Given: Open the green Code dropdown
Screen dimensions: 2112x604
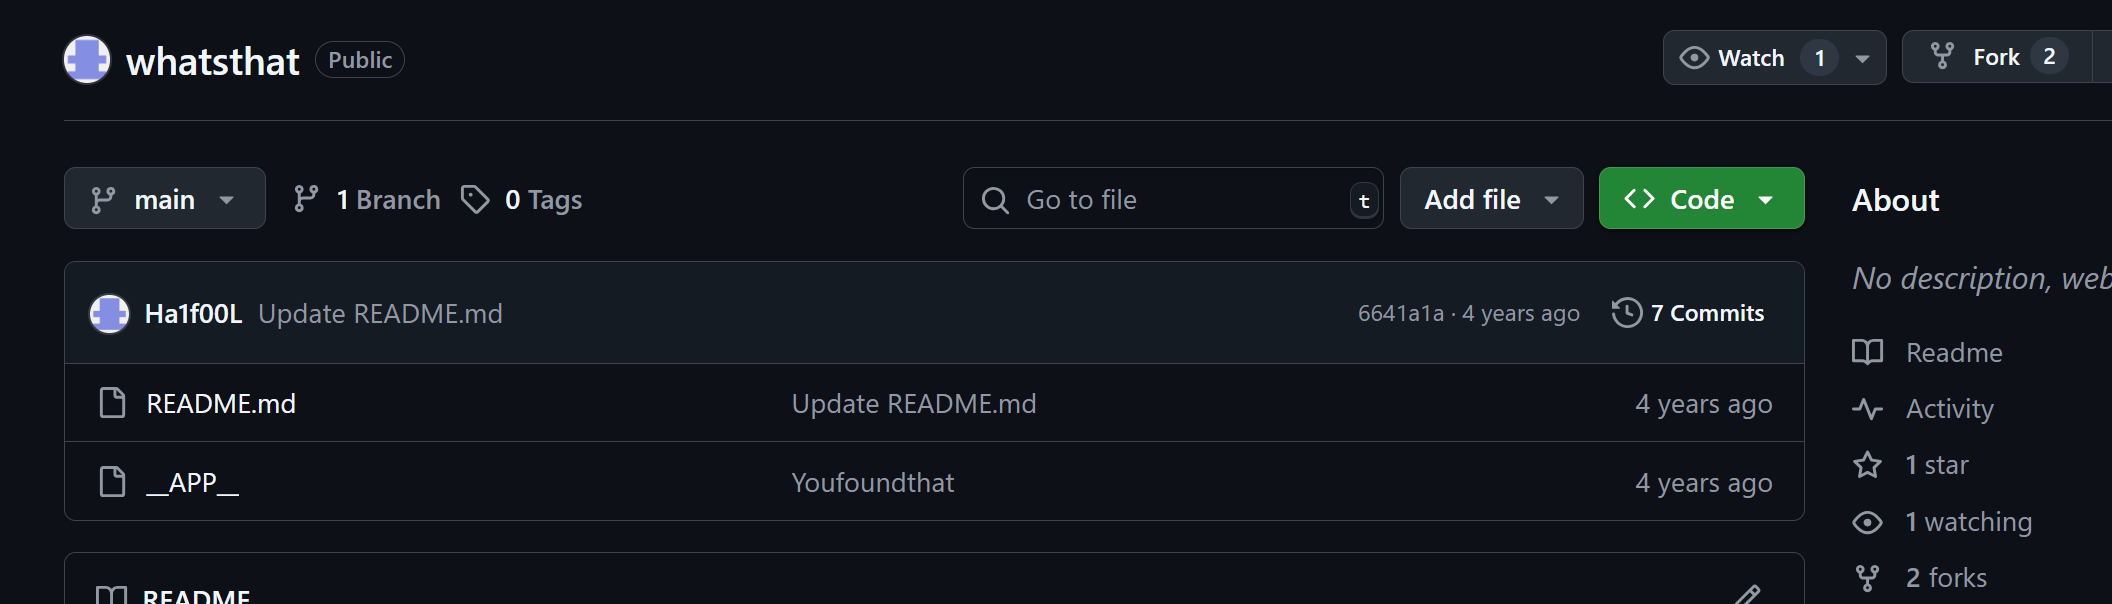Looking at the screenshot, I should click(1701, 199).
